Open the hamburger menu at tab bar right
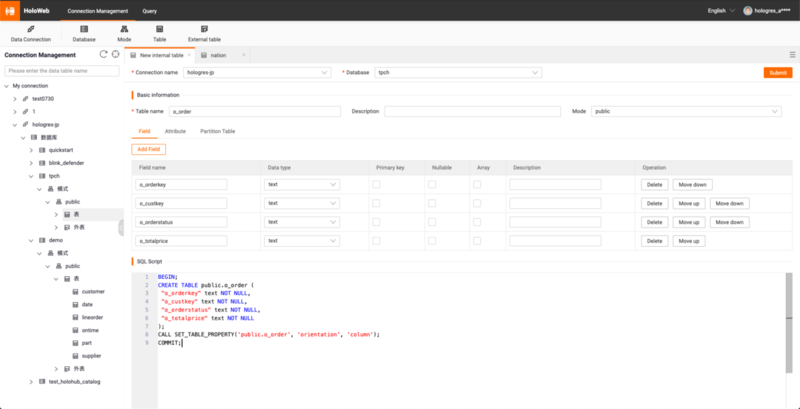800x409 pixels. click(x=792, y=55)
